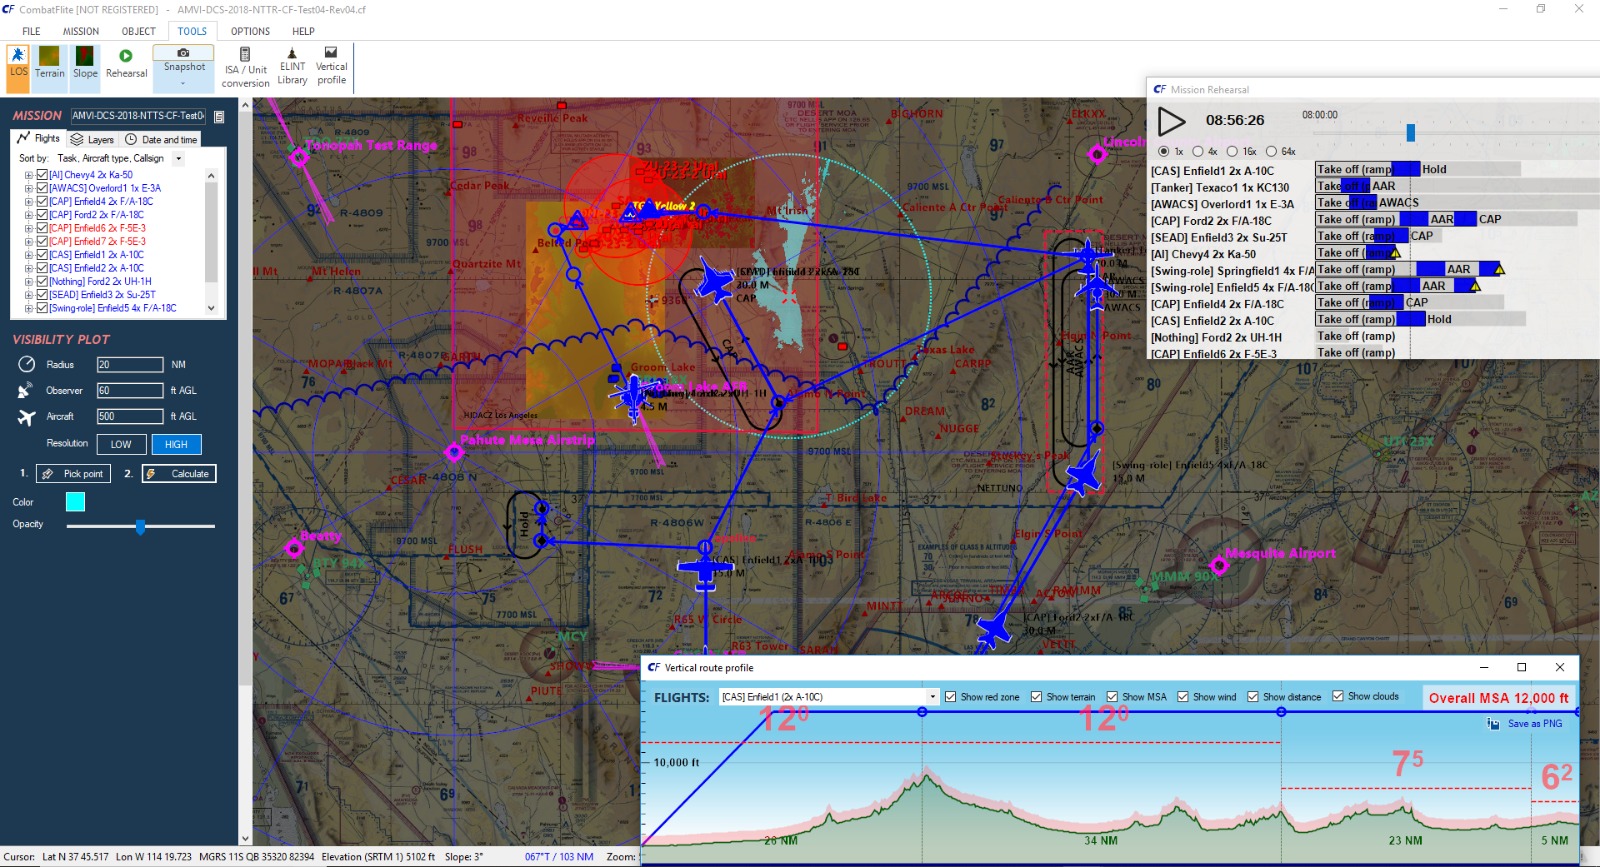Open the cyan color swatch
The image size is (1600, 867).
coord(75,502)
